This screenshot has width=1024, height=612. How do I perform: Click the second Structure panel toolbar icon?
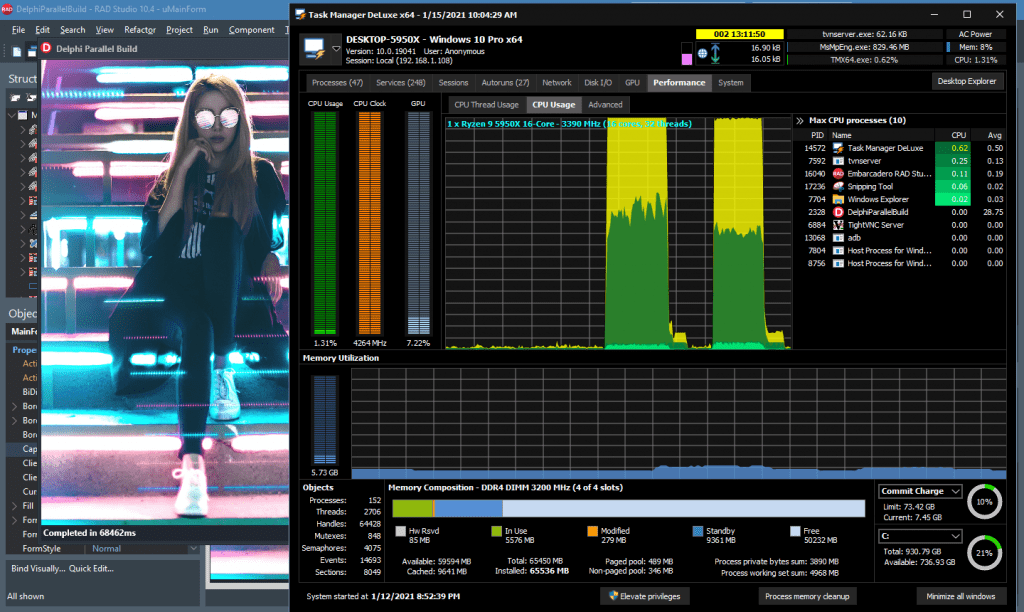(31, 97)
